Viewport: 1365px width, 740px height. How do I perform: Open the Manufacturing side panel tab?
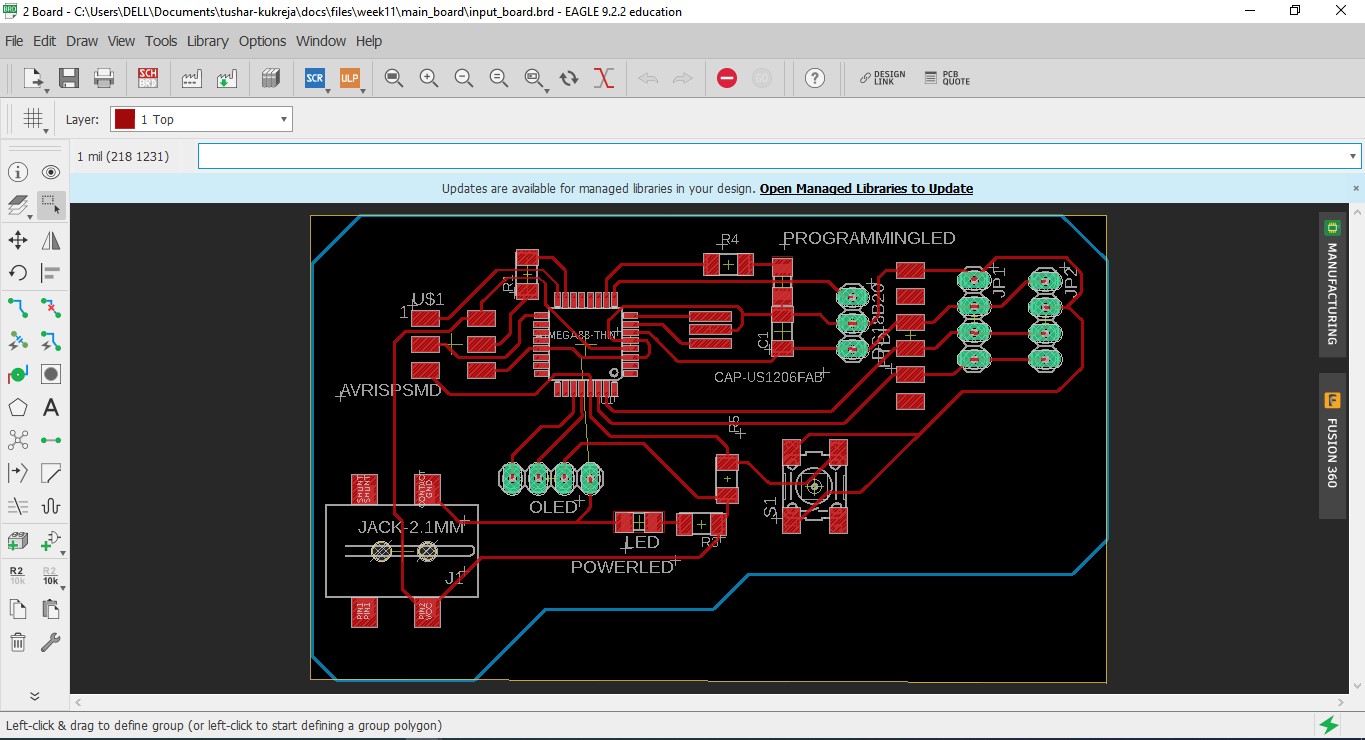(1332, 284)
